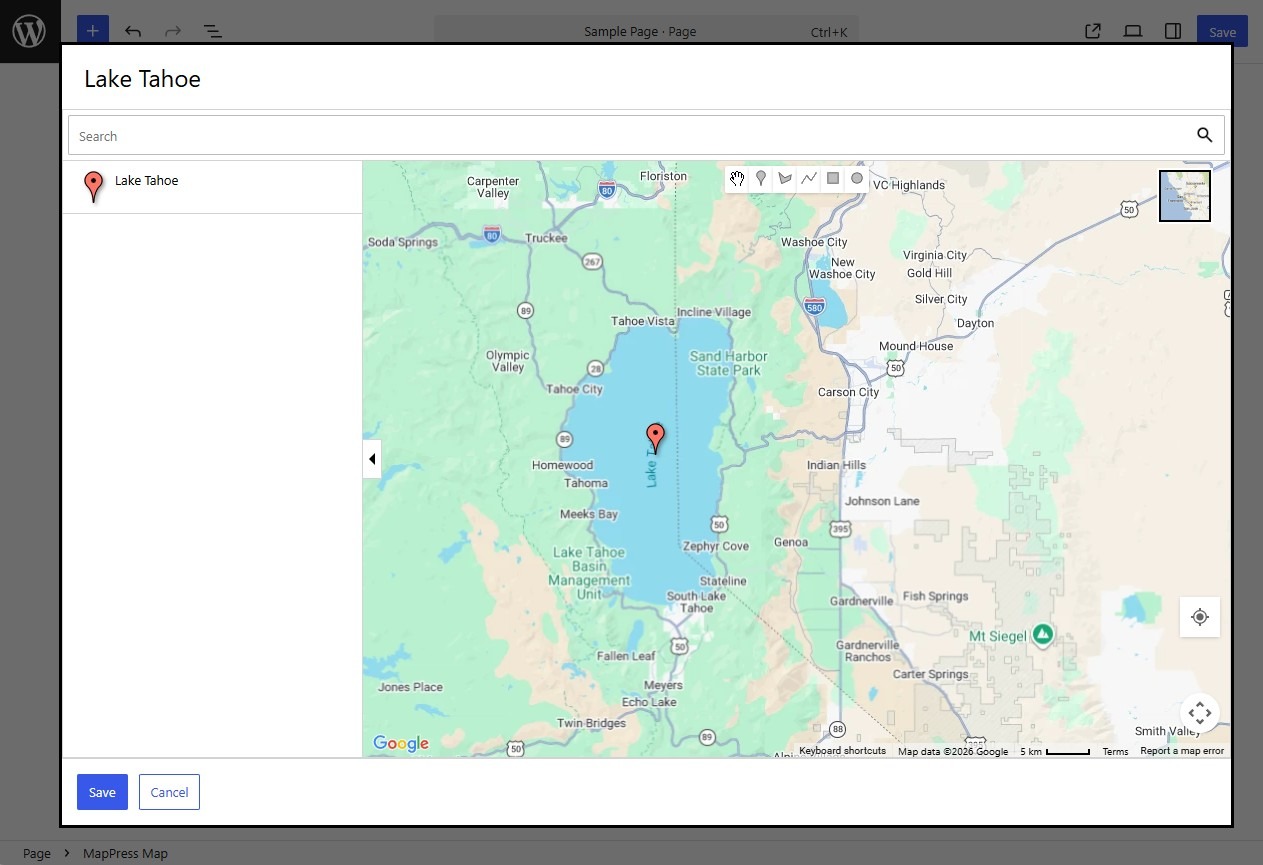This screenshot has width=1263, height=865.
Task: Select the polygon drawing tool
Action: pyautogui.click(x=785, y=179)
